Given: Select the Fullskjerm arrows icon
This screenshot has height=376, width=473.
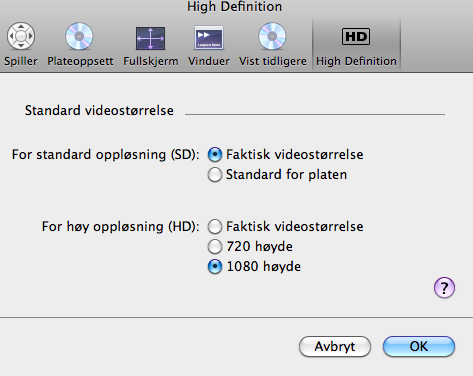Looking at the screenshot, I should 150,38.
